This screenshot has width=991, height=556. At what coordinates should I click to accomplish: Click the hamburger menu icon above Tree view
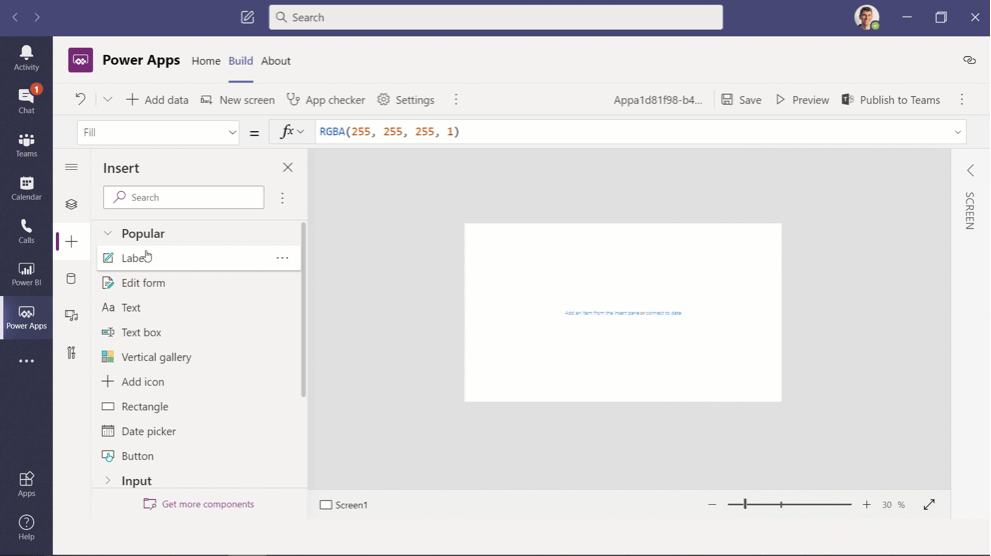point(71,168)
